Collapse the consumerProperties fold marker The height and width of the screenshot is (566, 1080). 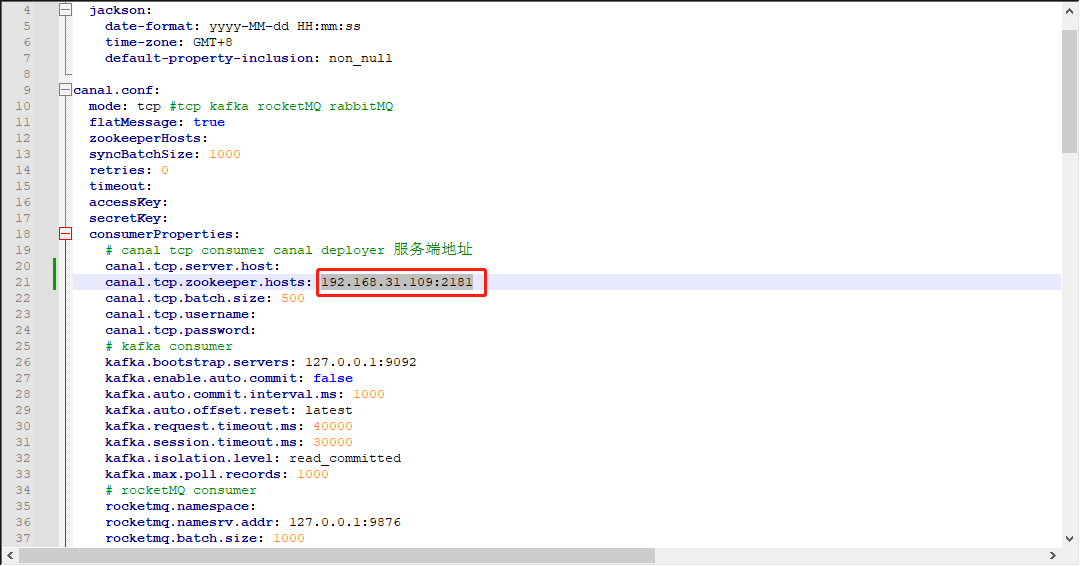coord(65,234)
